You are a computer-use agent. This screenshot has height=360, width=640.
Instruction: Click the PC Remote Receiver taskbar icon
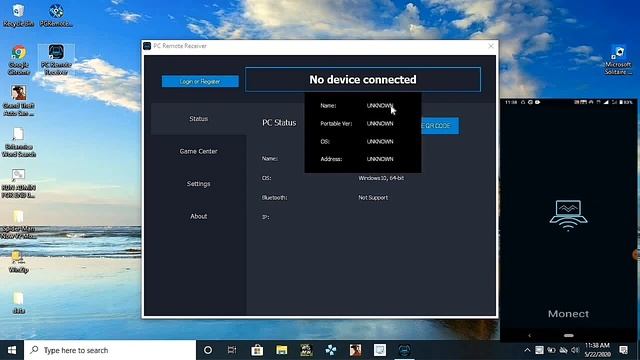pos(404,350)
